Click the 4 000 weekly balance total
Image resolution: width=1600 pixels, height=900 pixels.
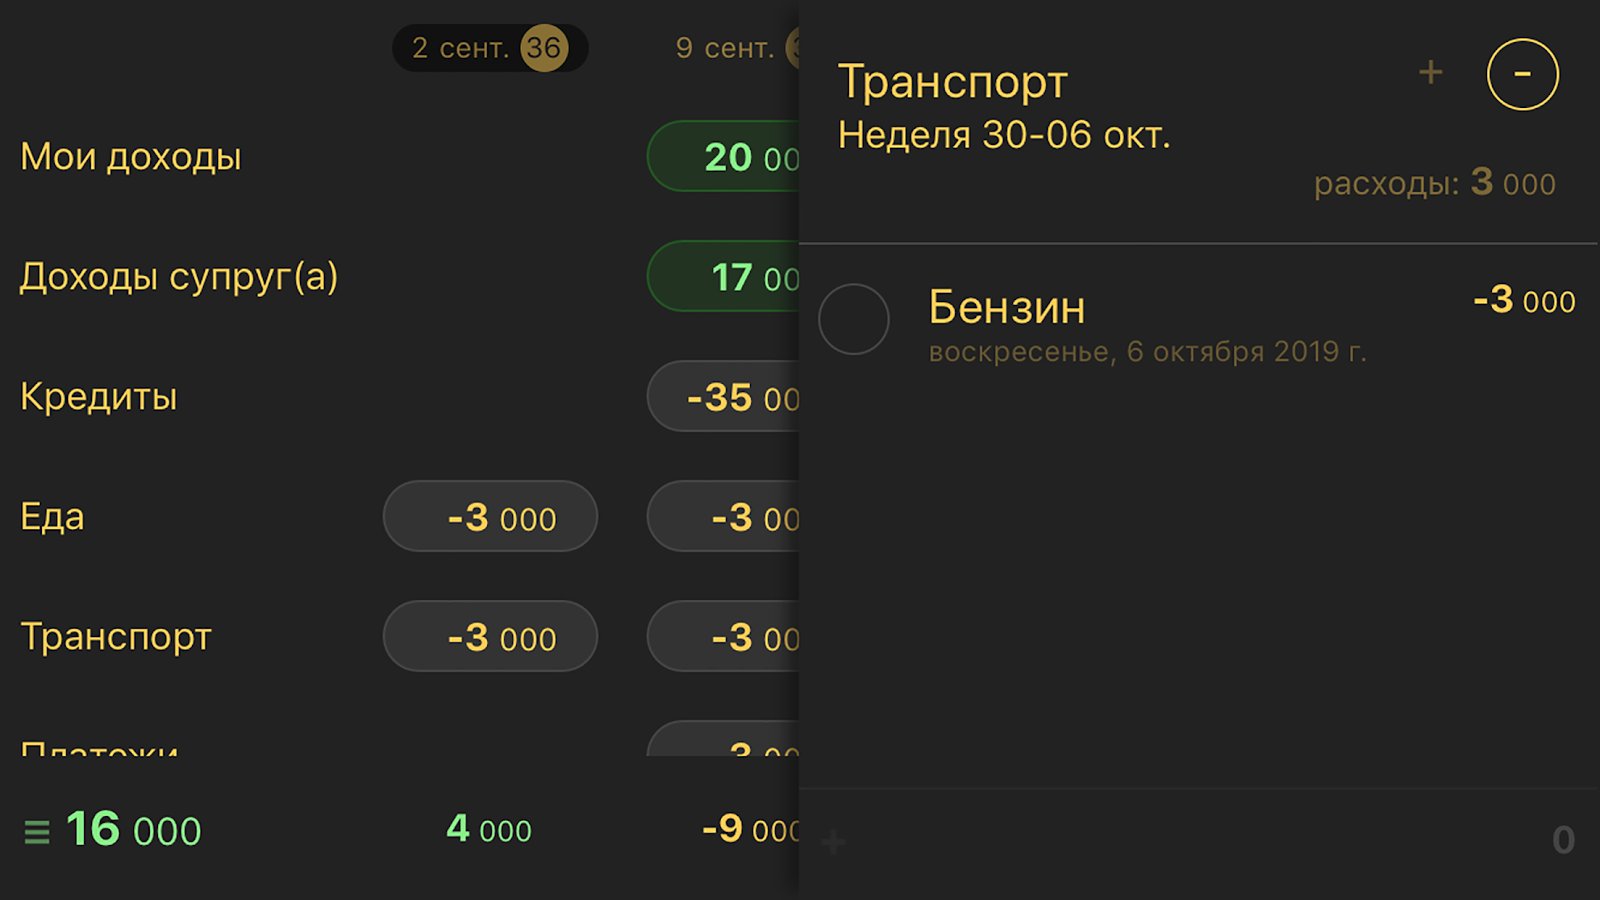pyautogui.click(x=489, y=829)
